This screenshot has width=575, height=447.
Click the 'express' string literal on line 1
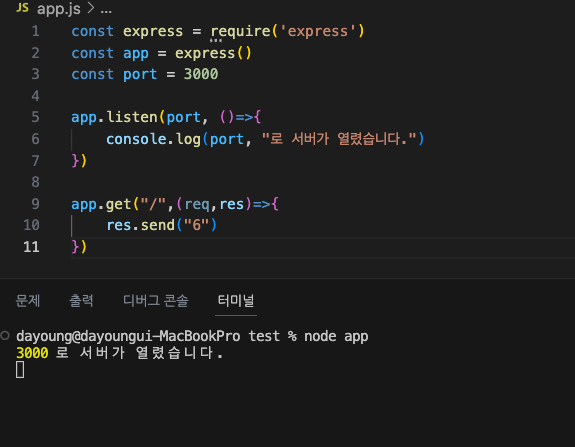click(x=318, y=31)
